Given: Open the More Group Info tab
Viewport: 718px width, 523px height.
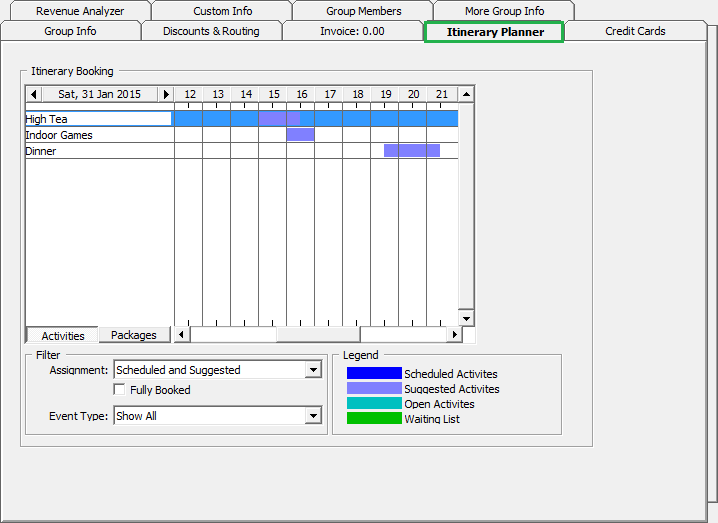Looking at the screenshot, I should pyautogui.click(x=505, y=11).
